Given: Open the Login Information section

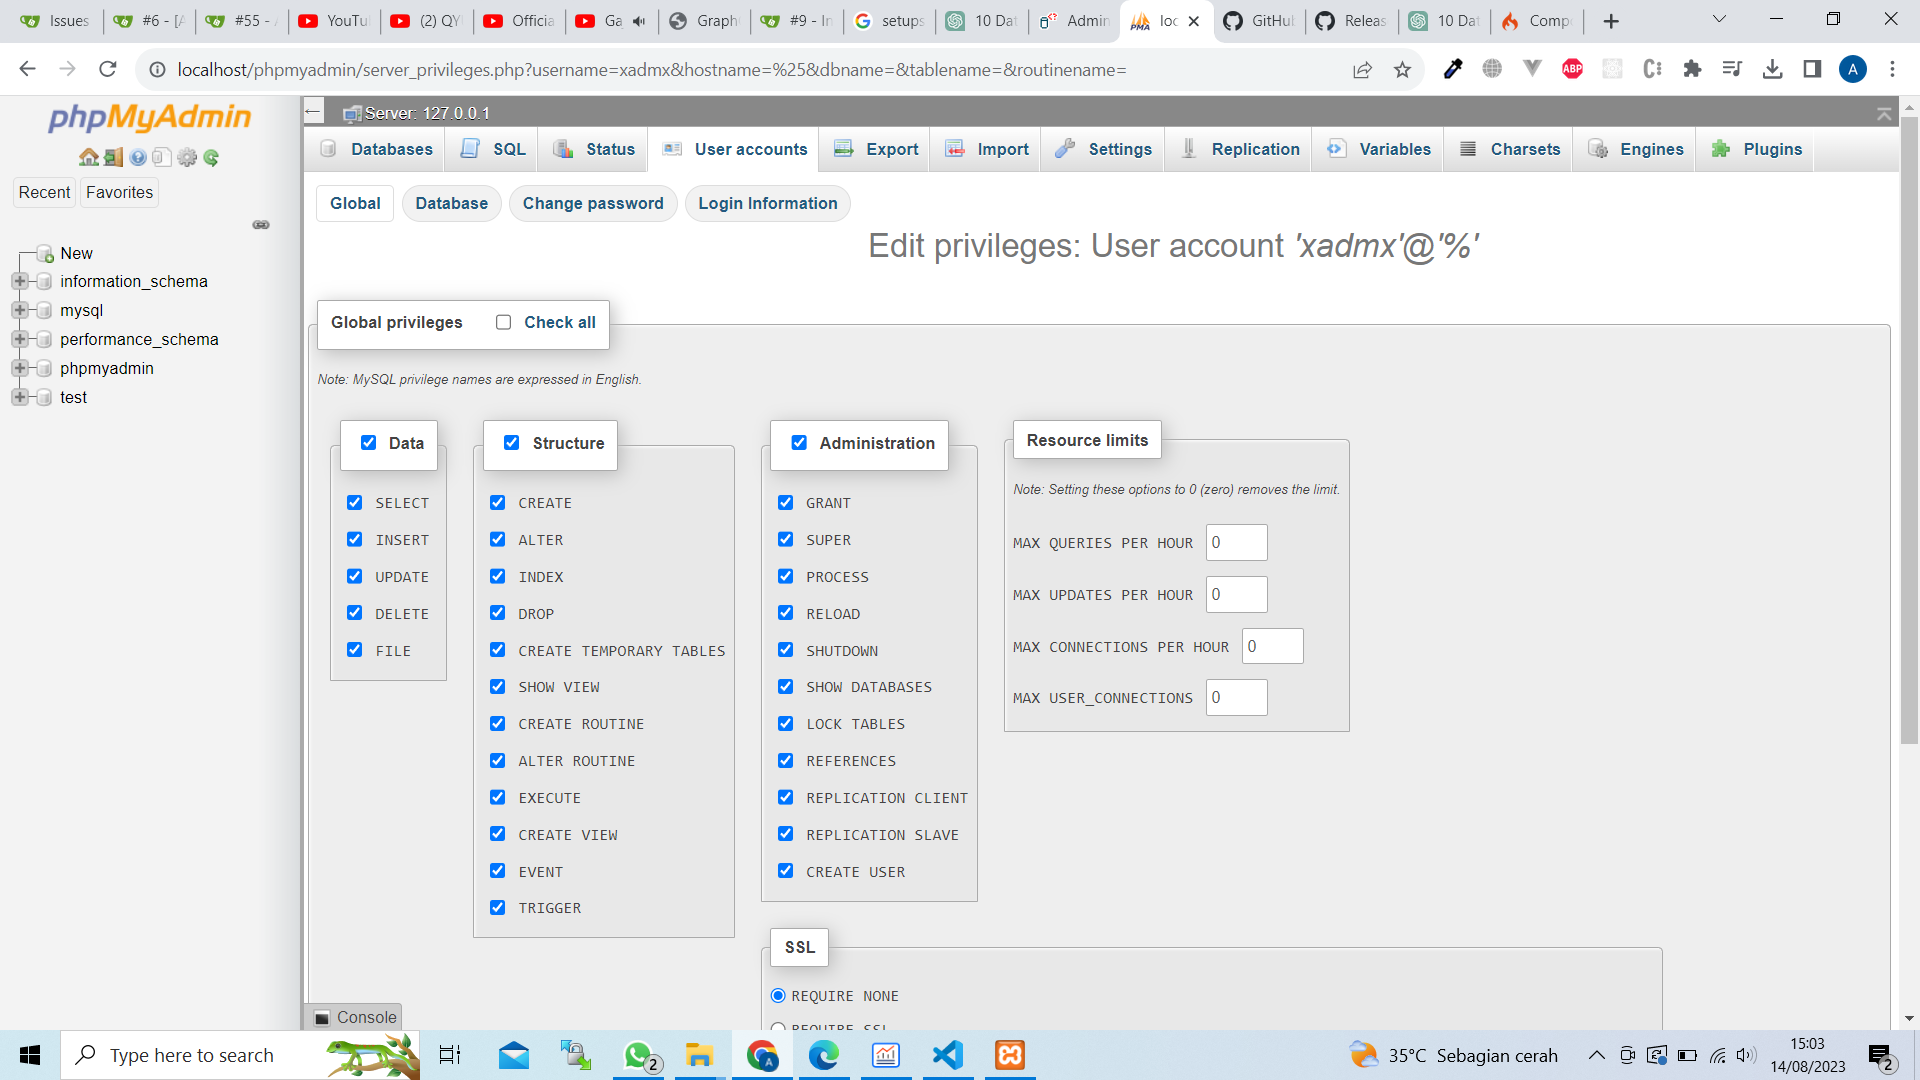Looking at the screenshot, I should (768, 203).
